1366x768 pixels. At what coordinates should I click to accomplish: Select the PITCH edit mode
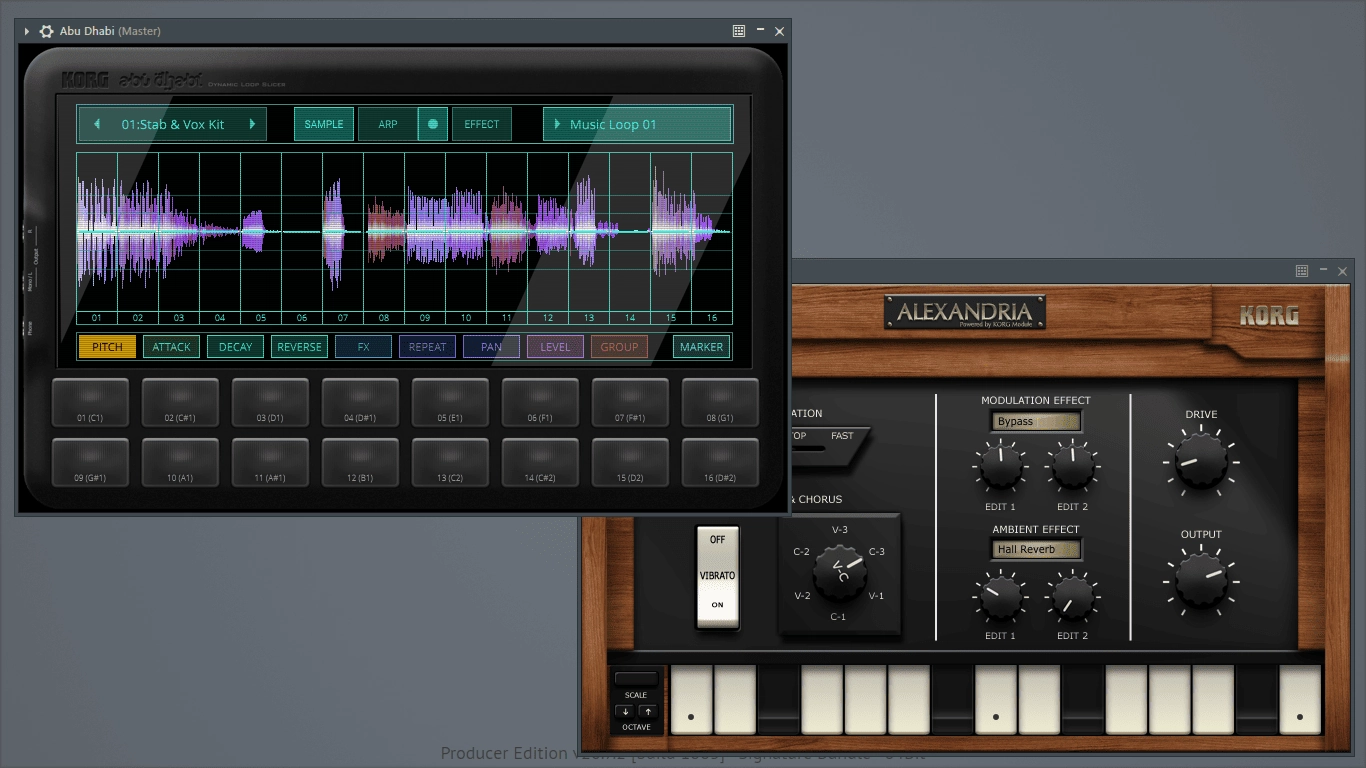(107, 347)
